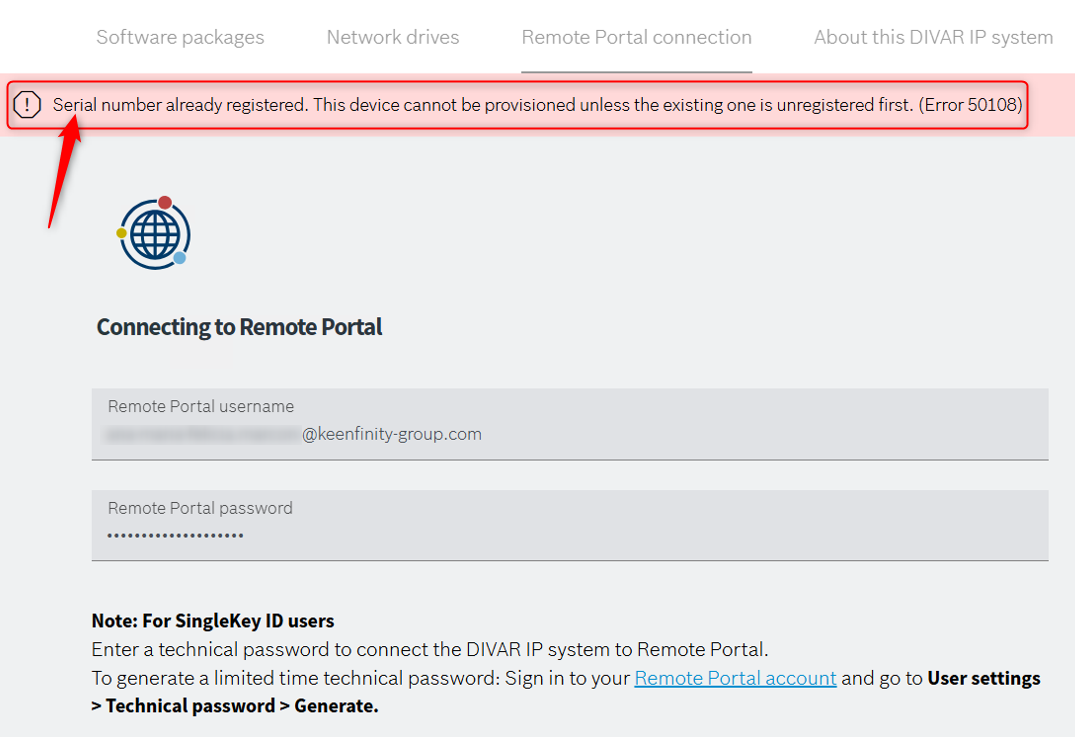Focus the Remote Portal password field
The height and width of the screenshot is (737, 1075).
coord(570,525)
